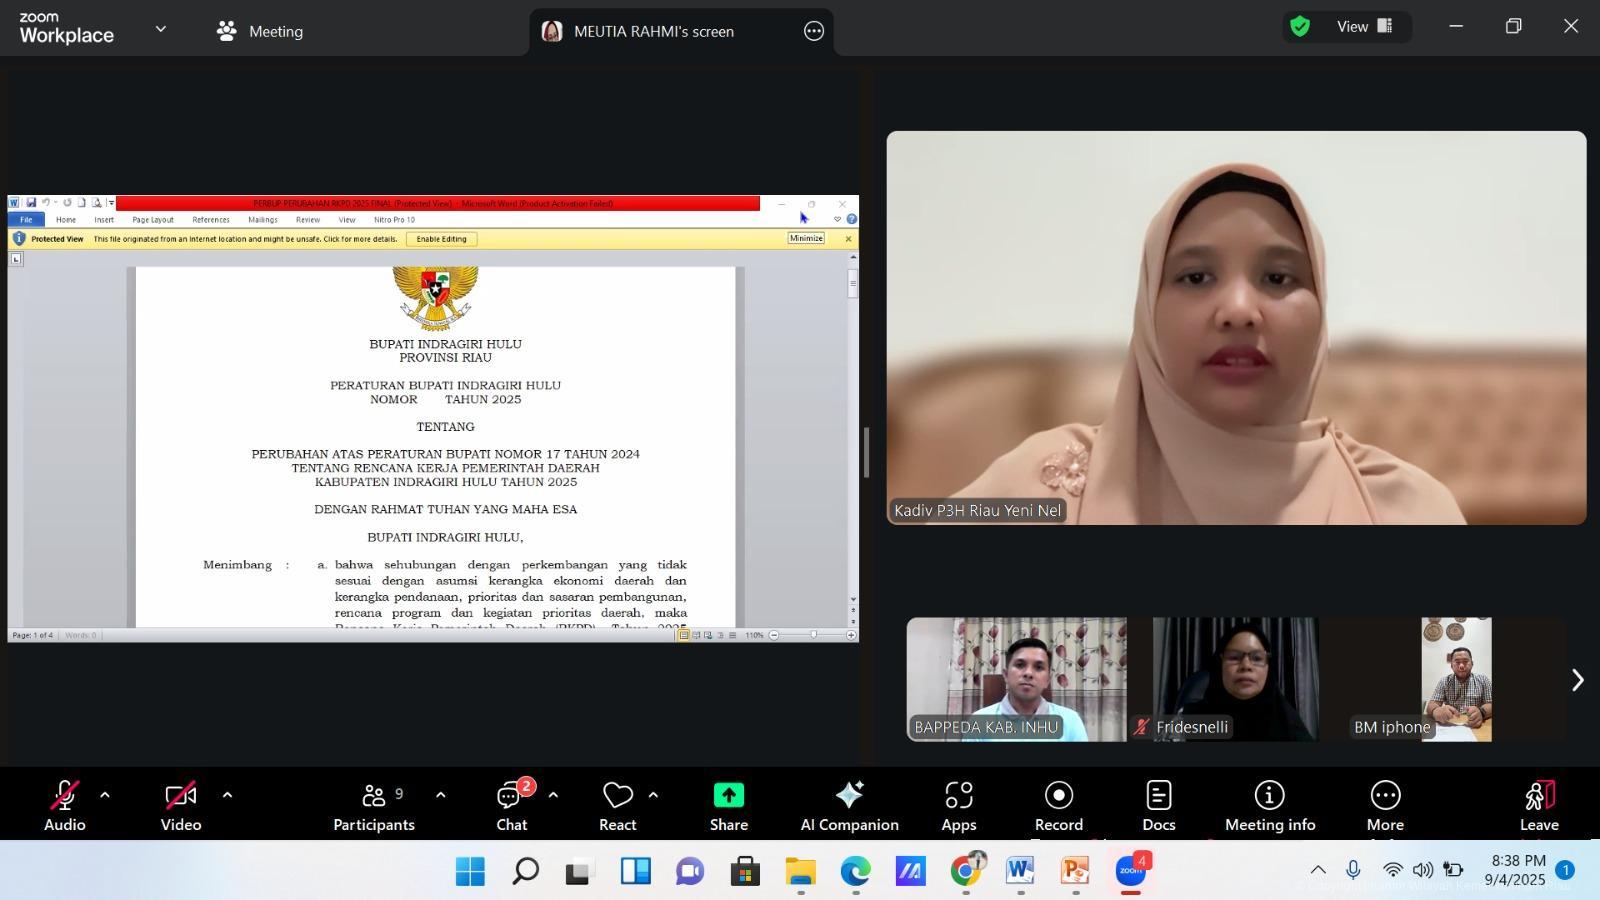Expand video options arrow next to Video
The height and width of the screenshot is (900, 1600).
(x=227, y=796)
